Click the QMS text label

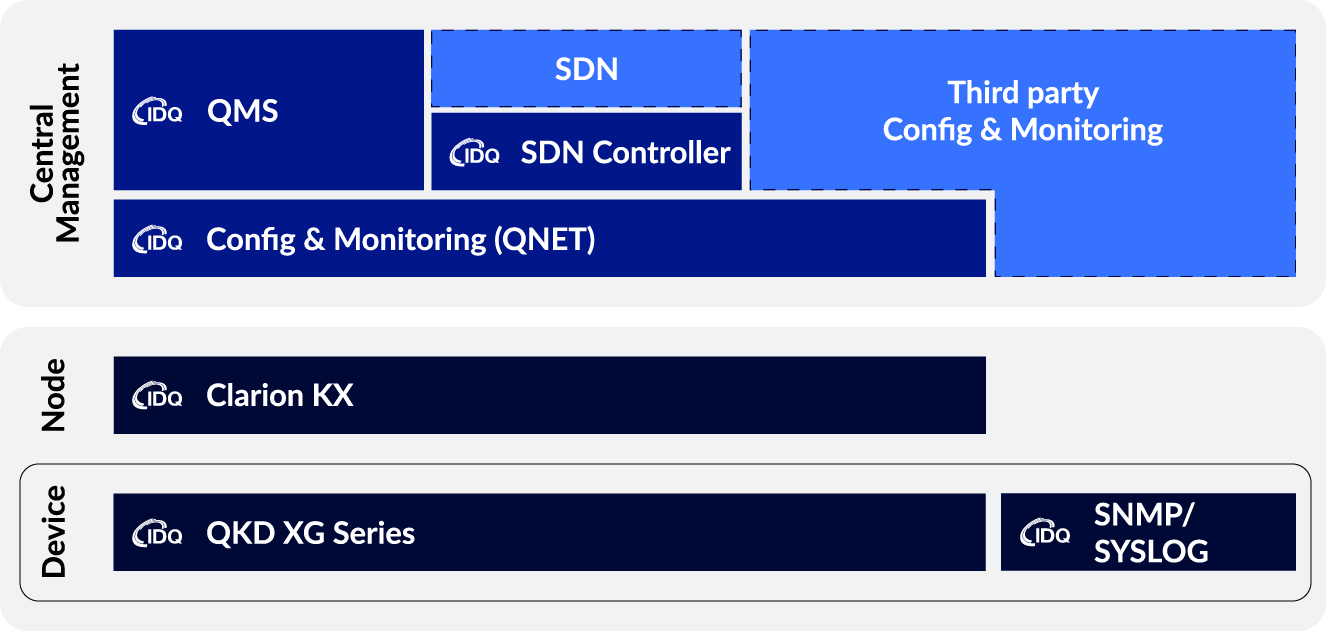tap(242, 111)
